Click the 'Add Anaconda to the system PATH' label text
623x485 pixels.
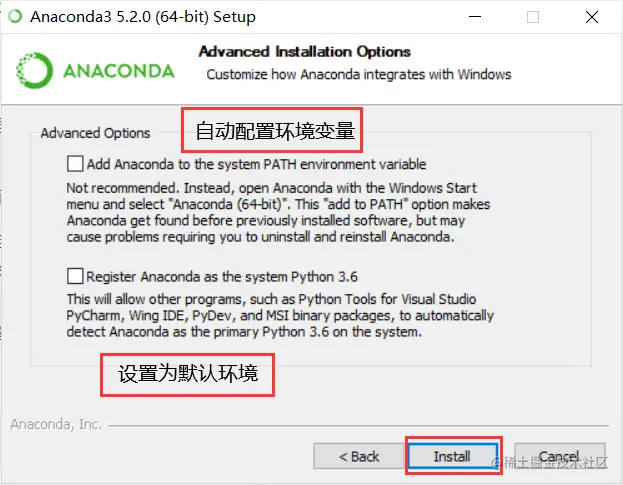(x=256, y=164)
